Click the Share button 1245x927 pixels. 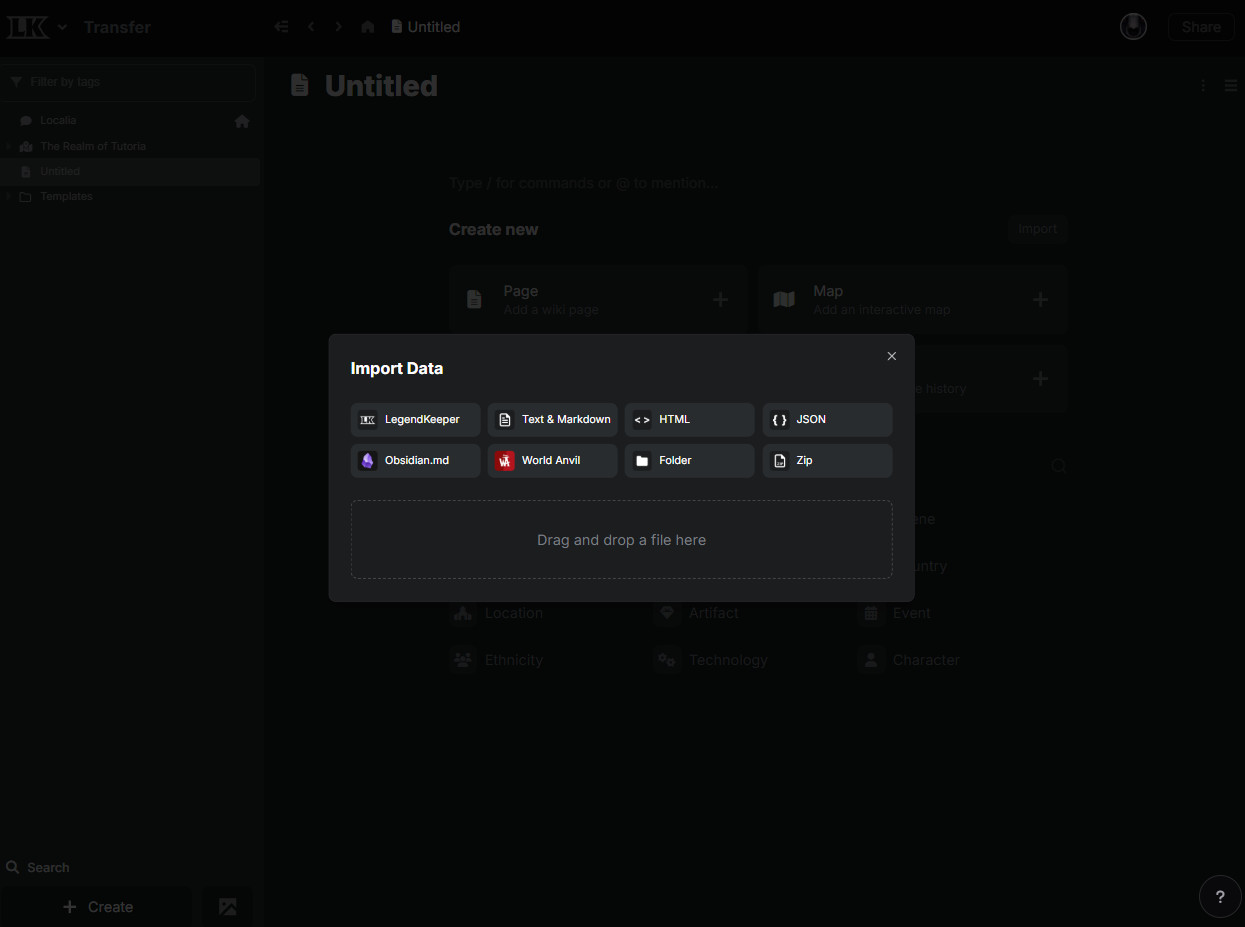click(1201, 26)
